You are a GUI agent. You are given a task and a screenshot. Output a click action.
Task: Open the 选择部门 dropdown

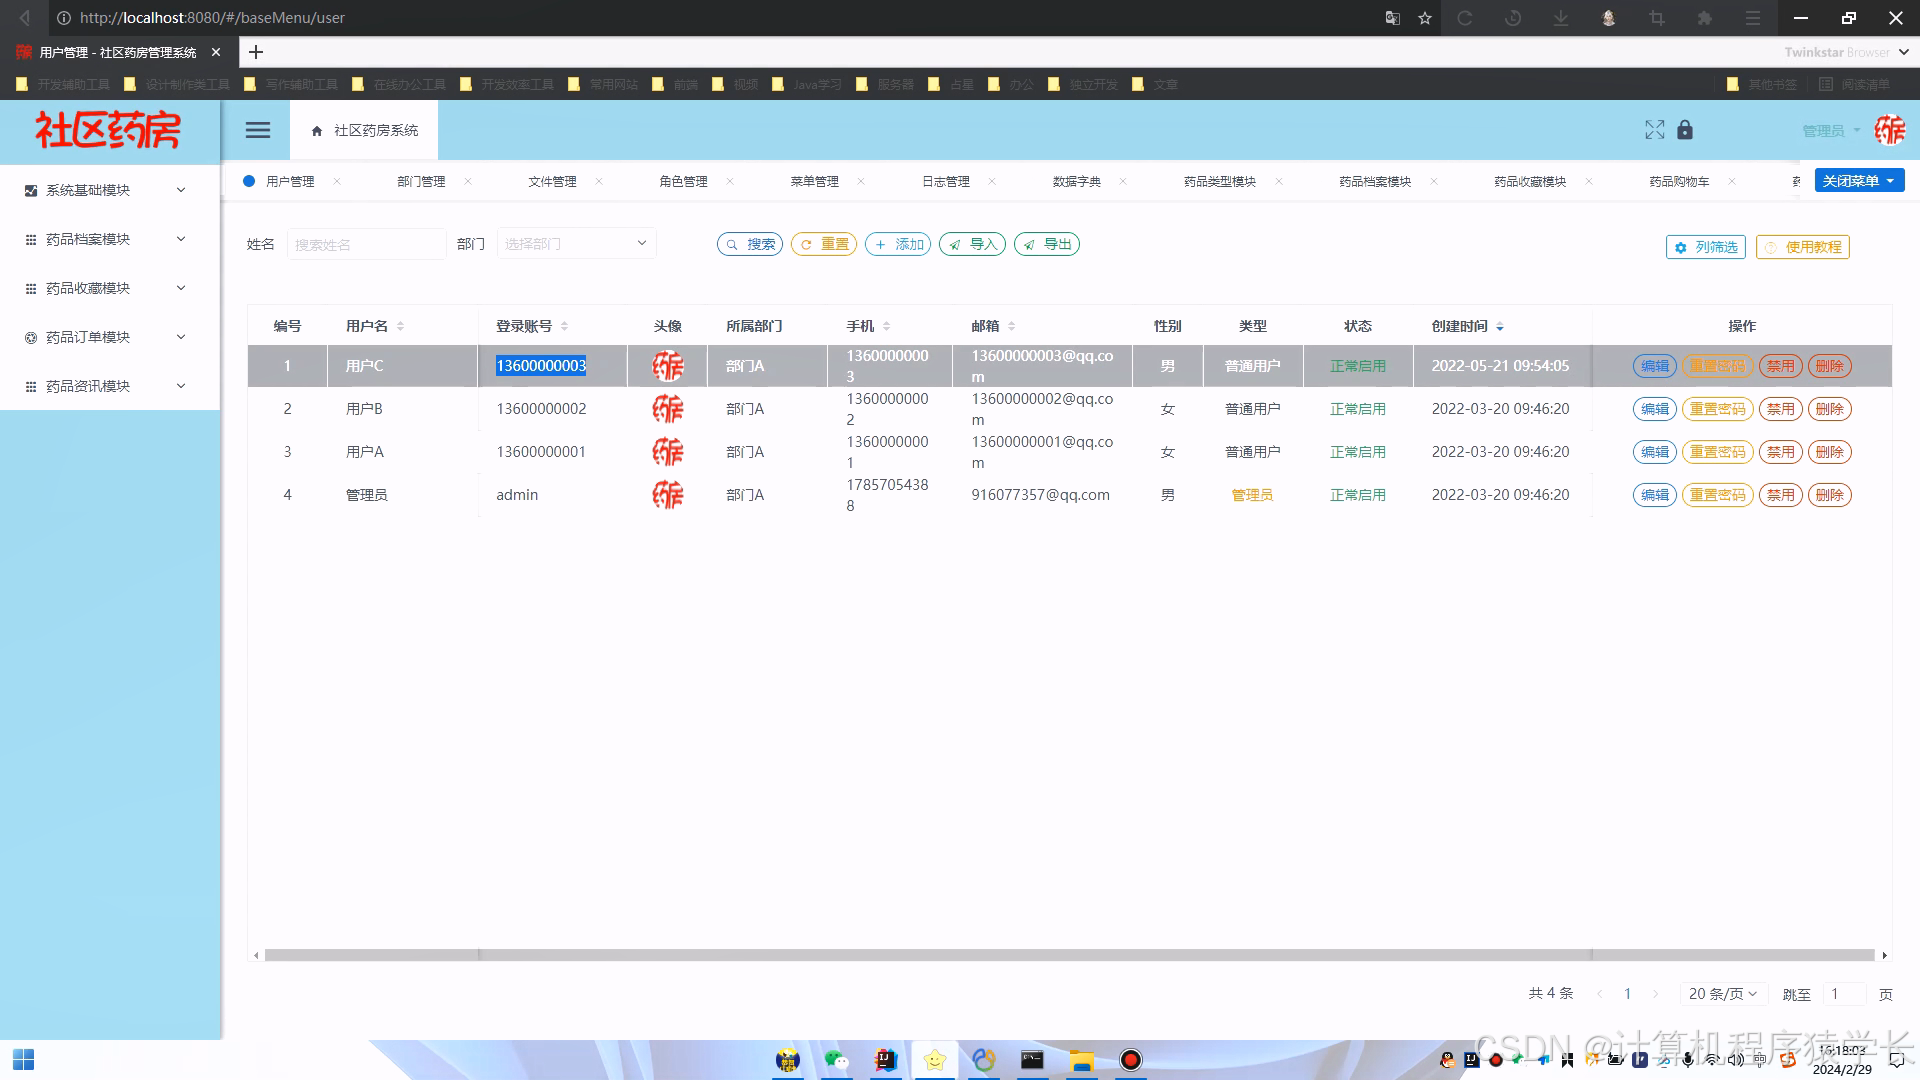tap(576, 244)
